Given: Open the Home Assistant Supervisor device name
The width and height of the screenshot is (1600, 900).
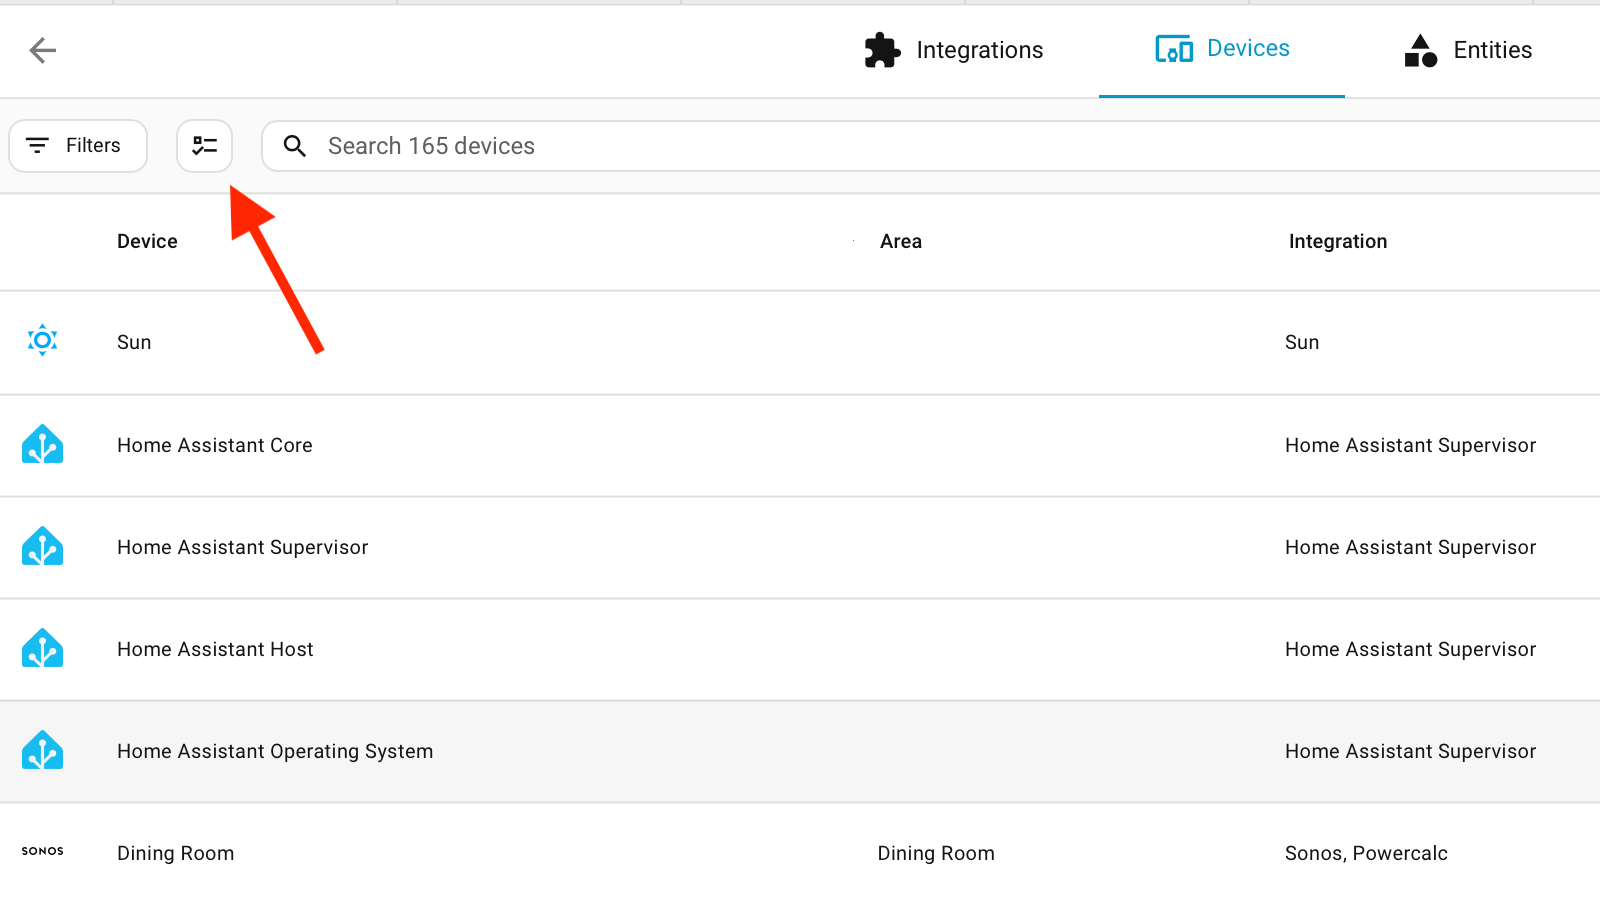Looking at the screenshot, I should (x=243, y=547).
